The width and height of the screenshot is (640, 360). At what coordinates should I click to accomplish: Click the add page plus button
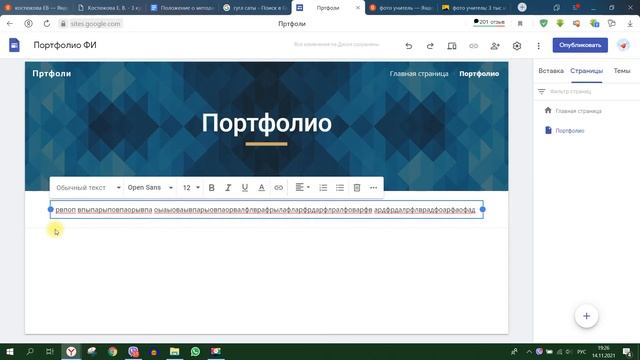point(587,316)
